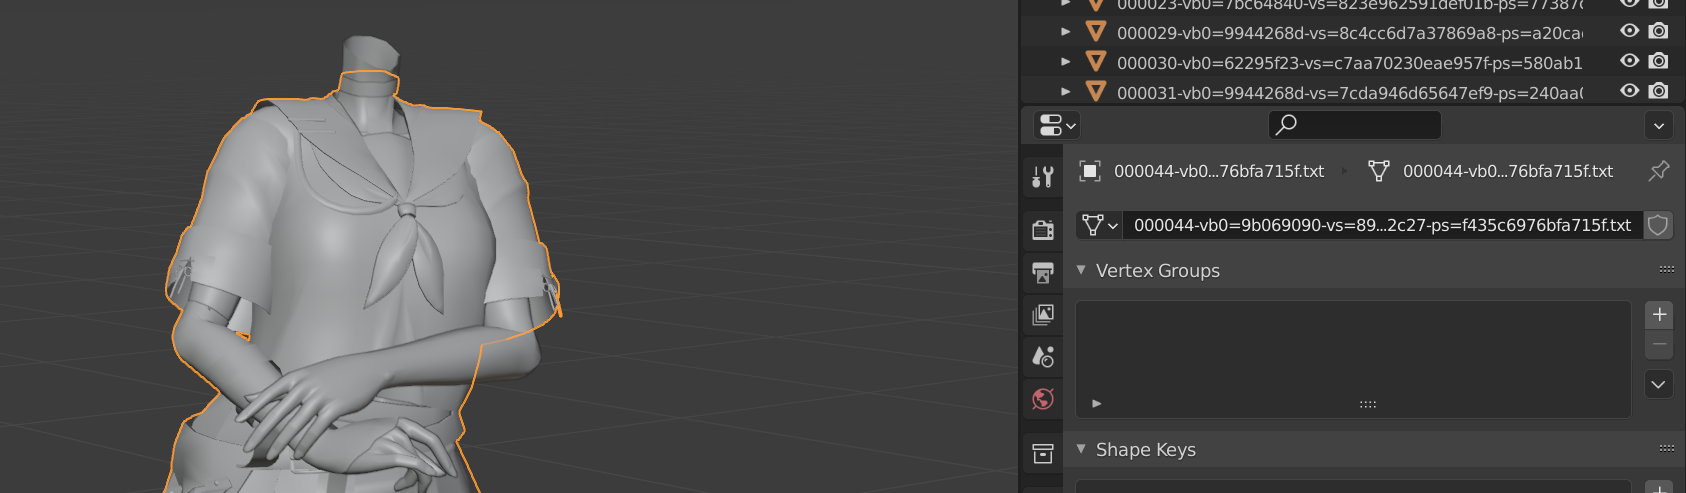Open the Collection properties box tab
1686x493 pixels.
(1042, 453)
